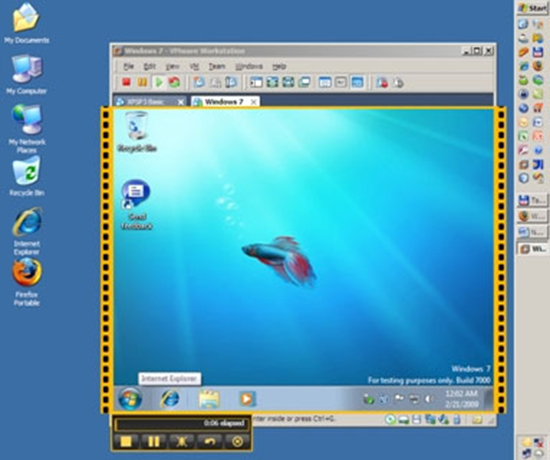550x460 pixels.
Task: Click the undo arrow on recorder panel
Action: [210, 441]
